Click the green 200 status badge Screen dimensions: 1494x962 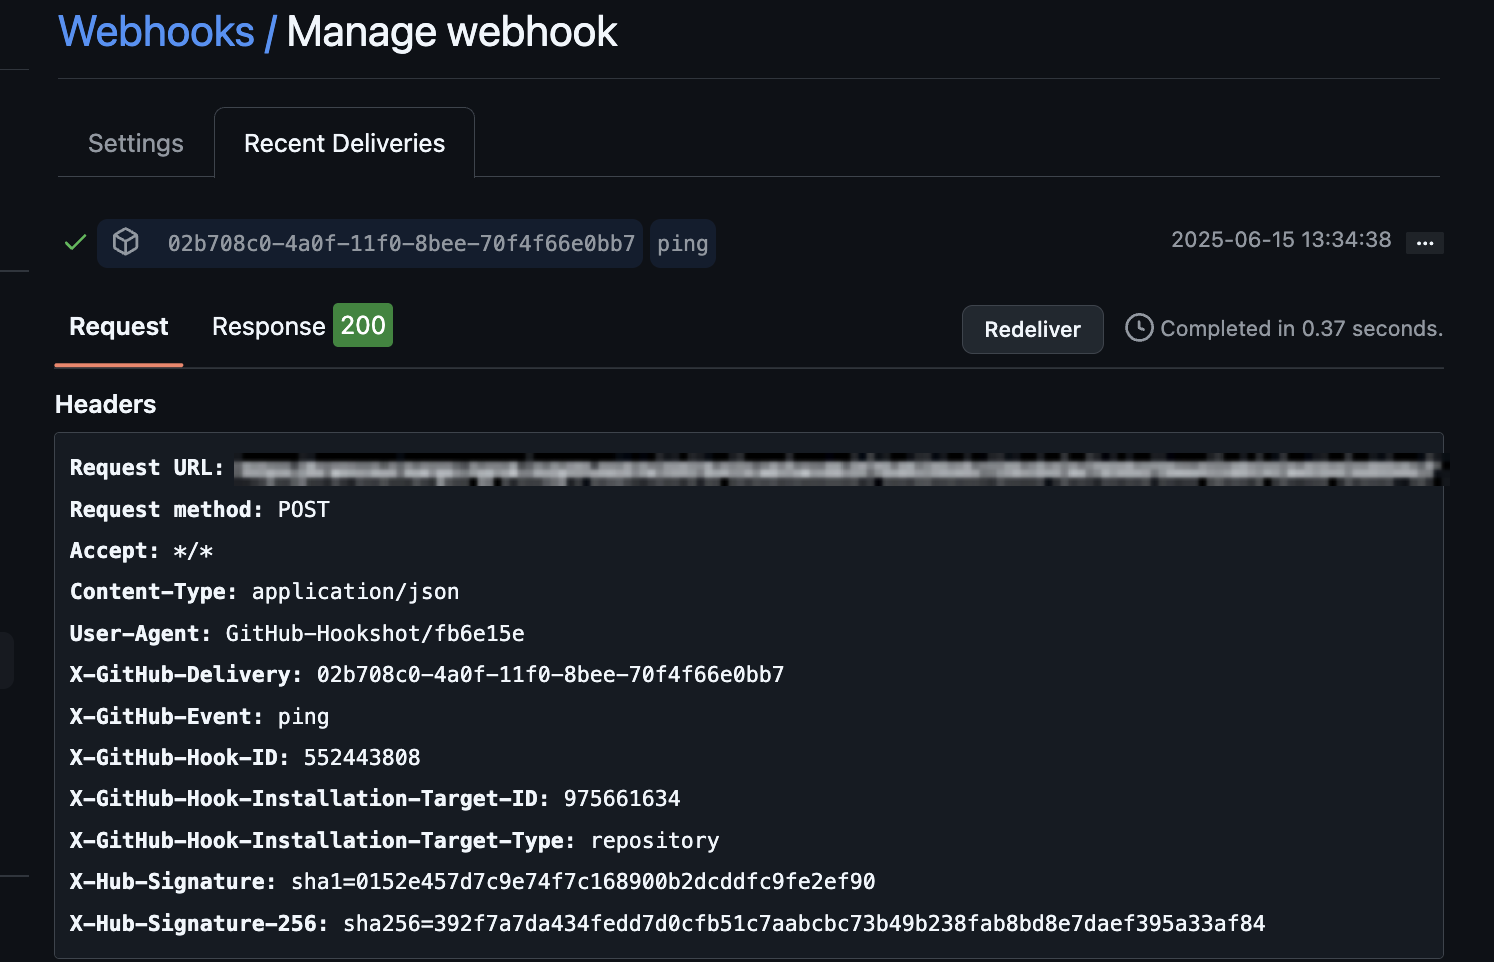click(x=362, y=326)
